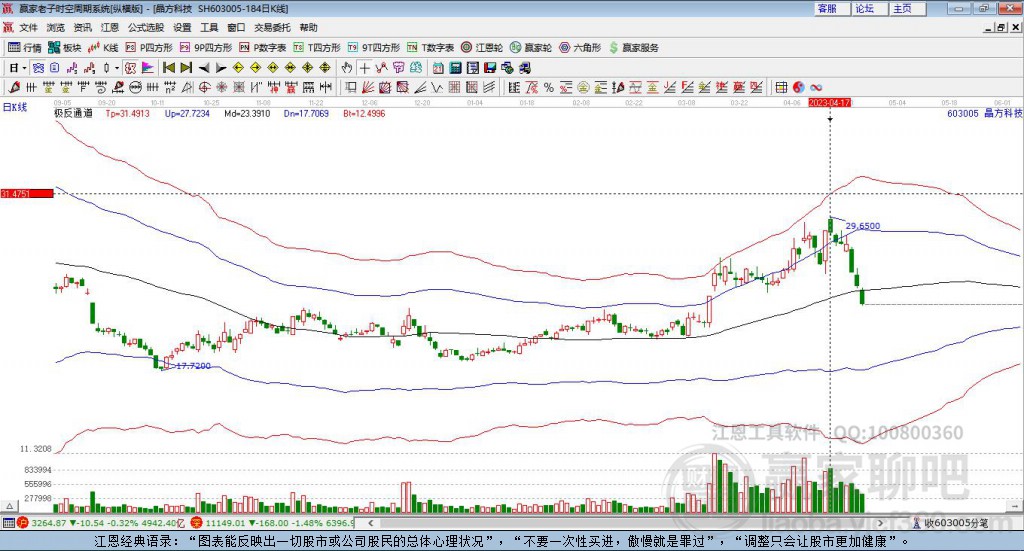
Task: Click the 2023-04-17 date marker
Action: click(x=829, y=103)
